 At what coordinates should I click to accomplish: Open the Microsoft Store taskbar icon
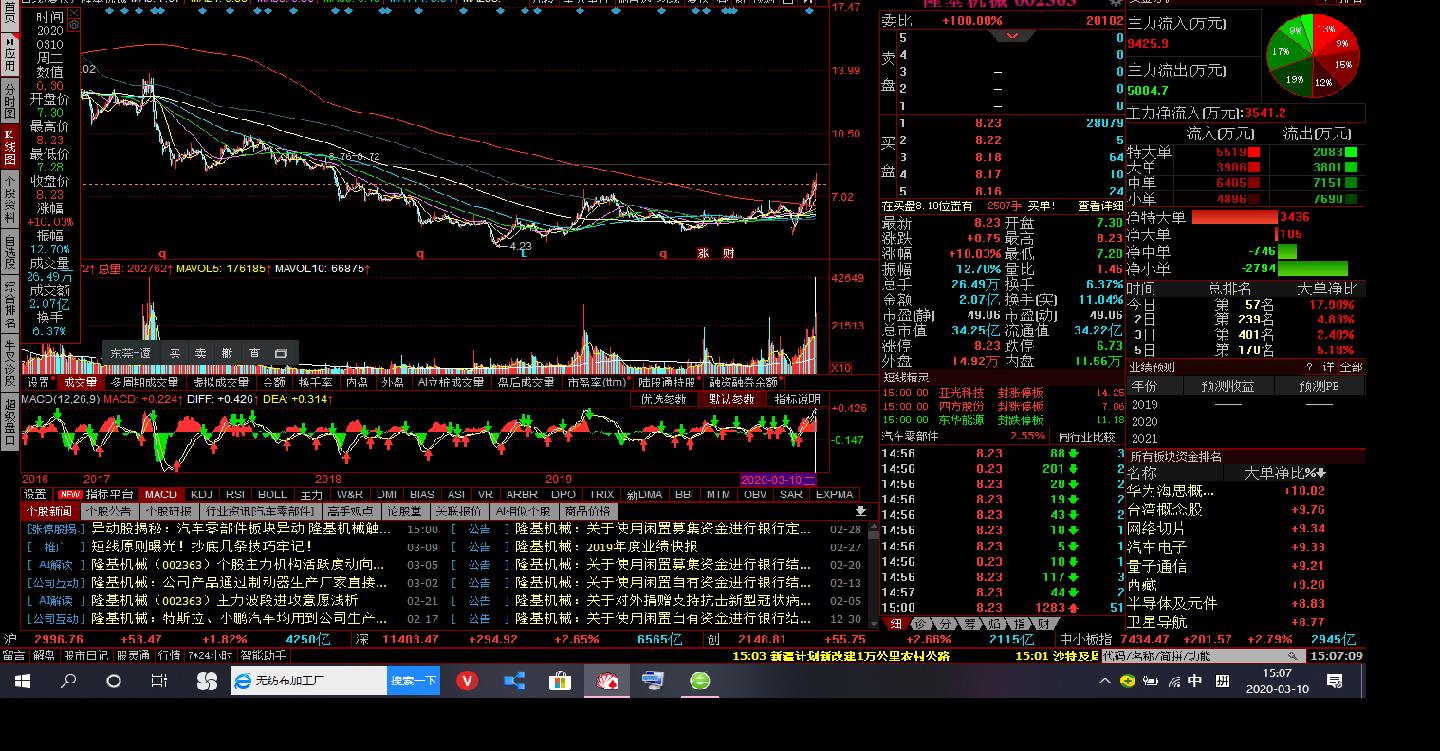click(x=560, y=681)
